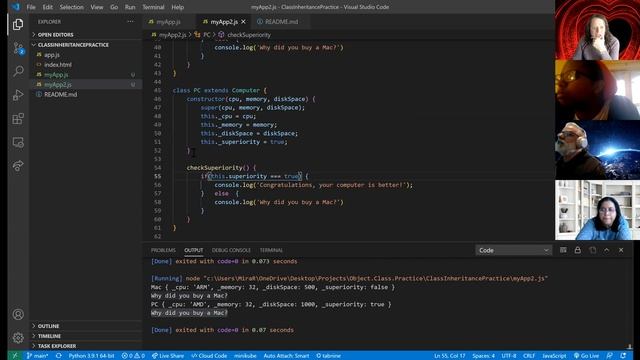This screenshot has height=360, width=640.
Task: Open the Live Share activity icon
Action: pos(18,166)
